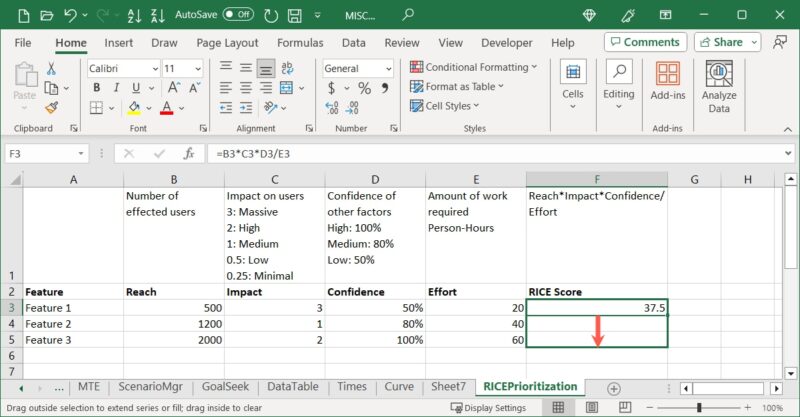Screen dimensions: 800x417
Task: Toggle Bottom Align button
Action: [266, 68]
